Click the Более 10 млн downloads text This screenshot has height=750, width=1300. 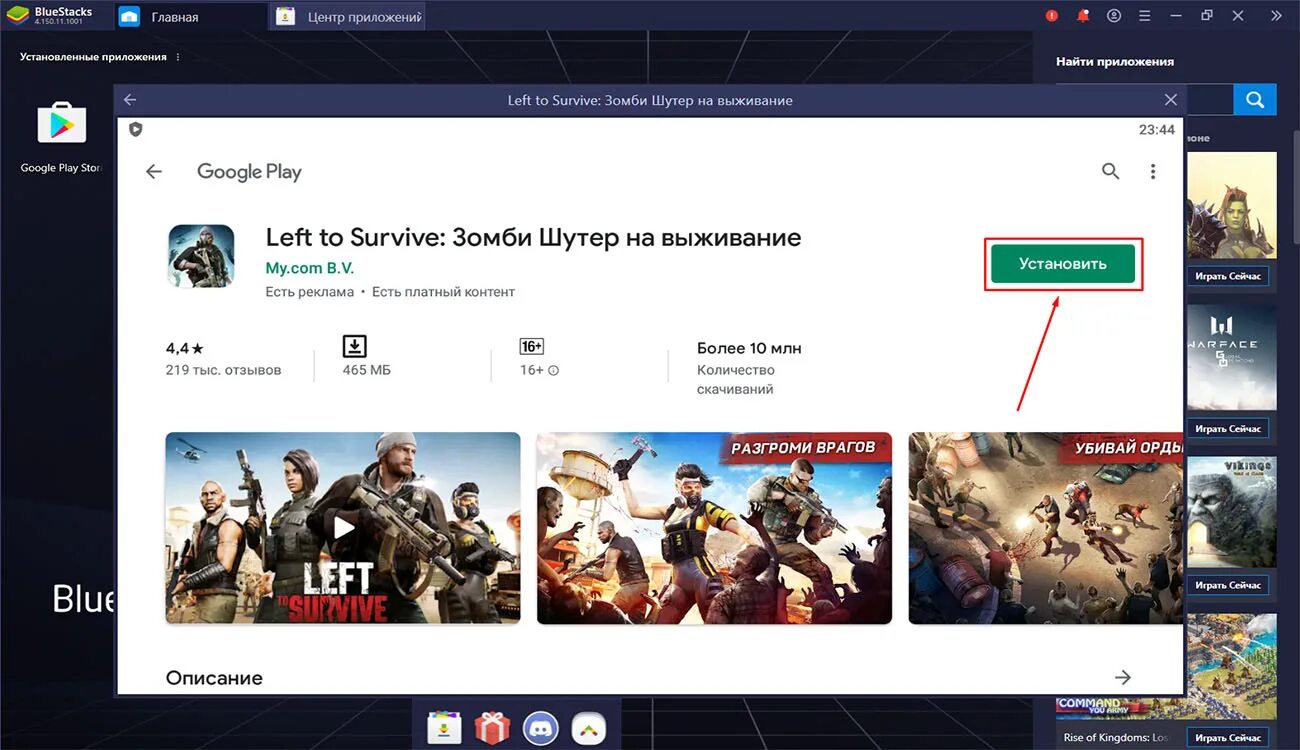pos(749,348)
